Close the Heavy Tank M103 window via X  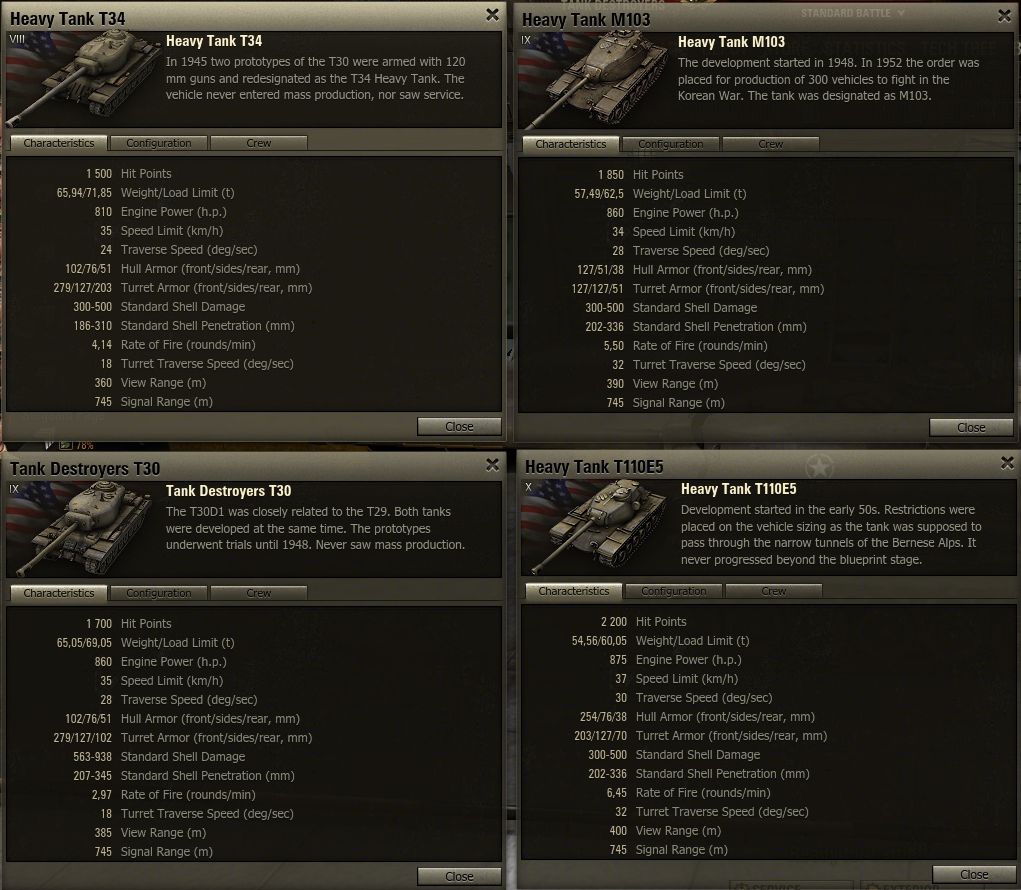[x=1004, y=16]
